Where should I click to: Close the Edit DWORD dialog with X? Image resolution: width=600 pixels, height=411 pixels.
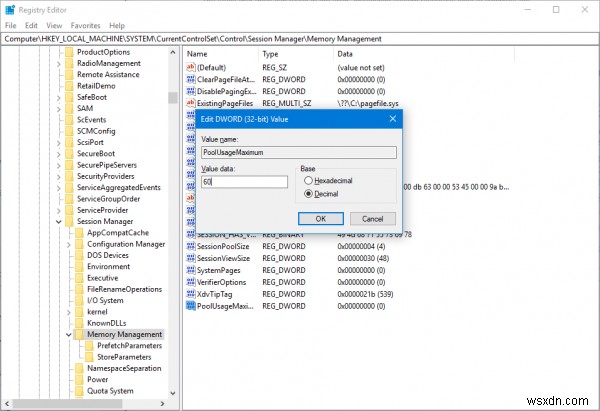click(x=393, y=119)
